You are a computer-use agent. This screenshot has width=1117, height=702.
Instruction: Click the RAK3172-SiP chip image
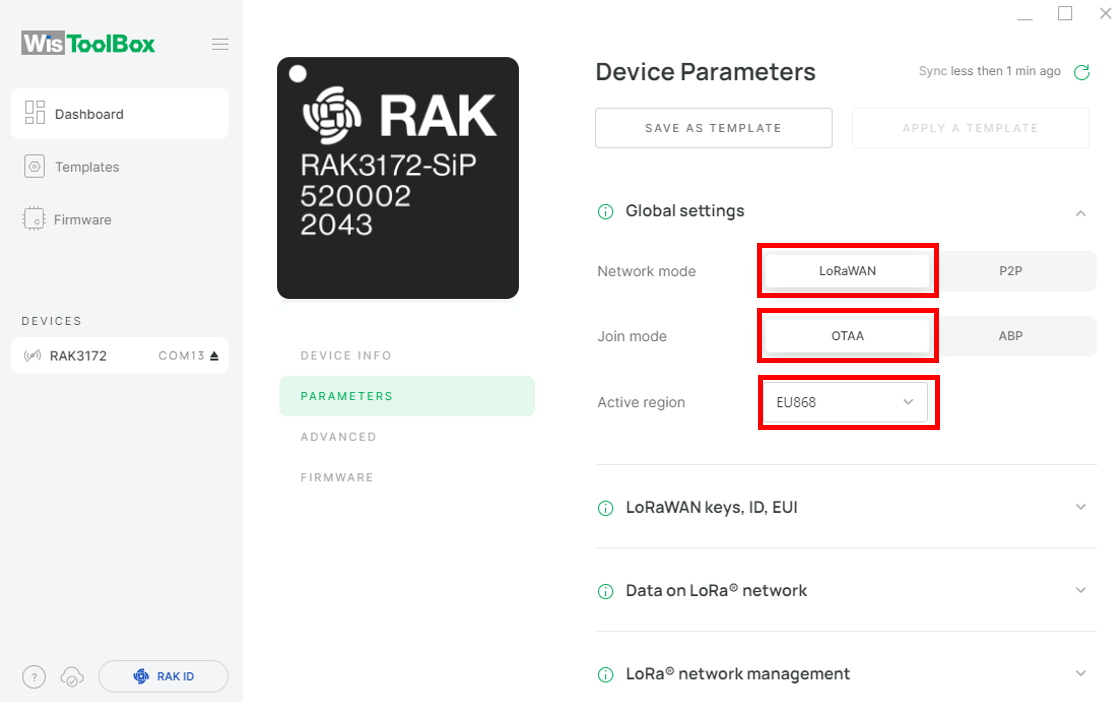point(398,178)
